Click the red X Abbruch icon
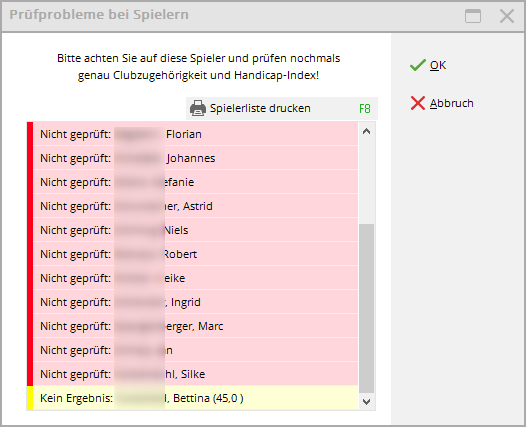This screenshot has height=427, width=526. click(x=418, y=103)
